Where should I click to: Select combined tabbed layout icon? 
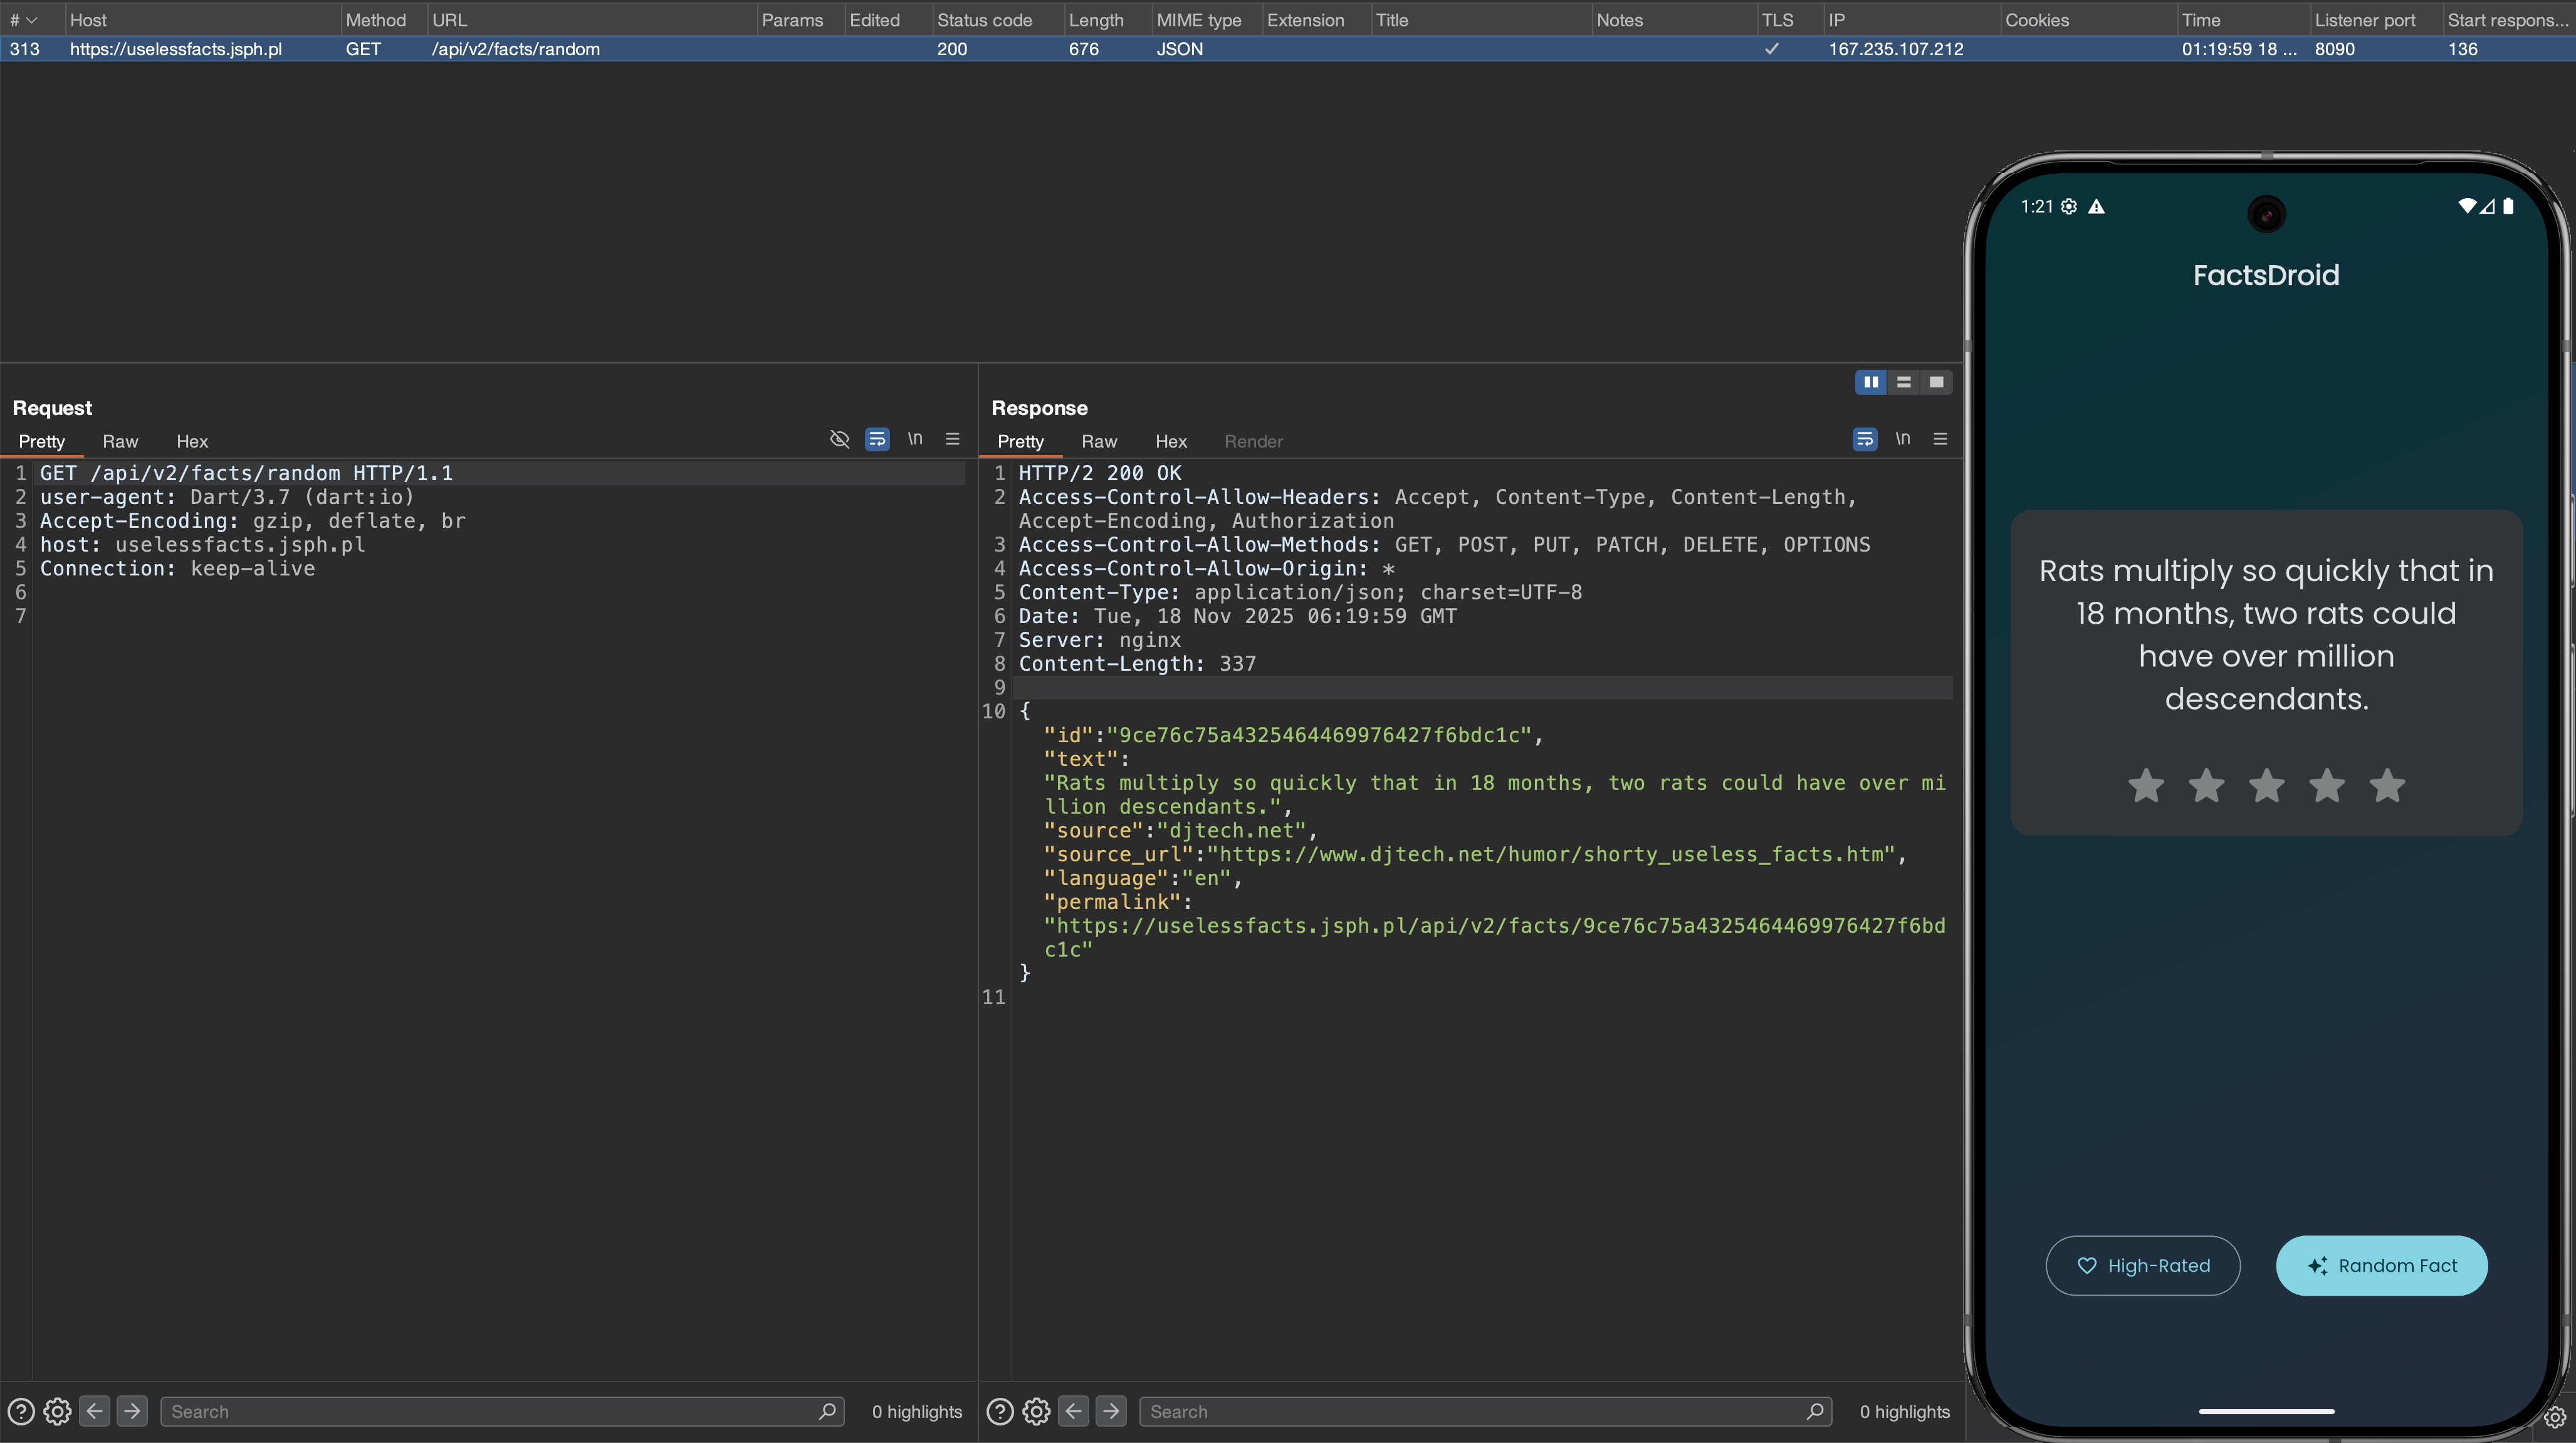(1936, 382)
